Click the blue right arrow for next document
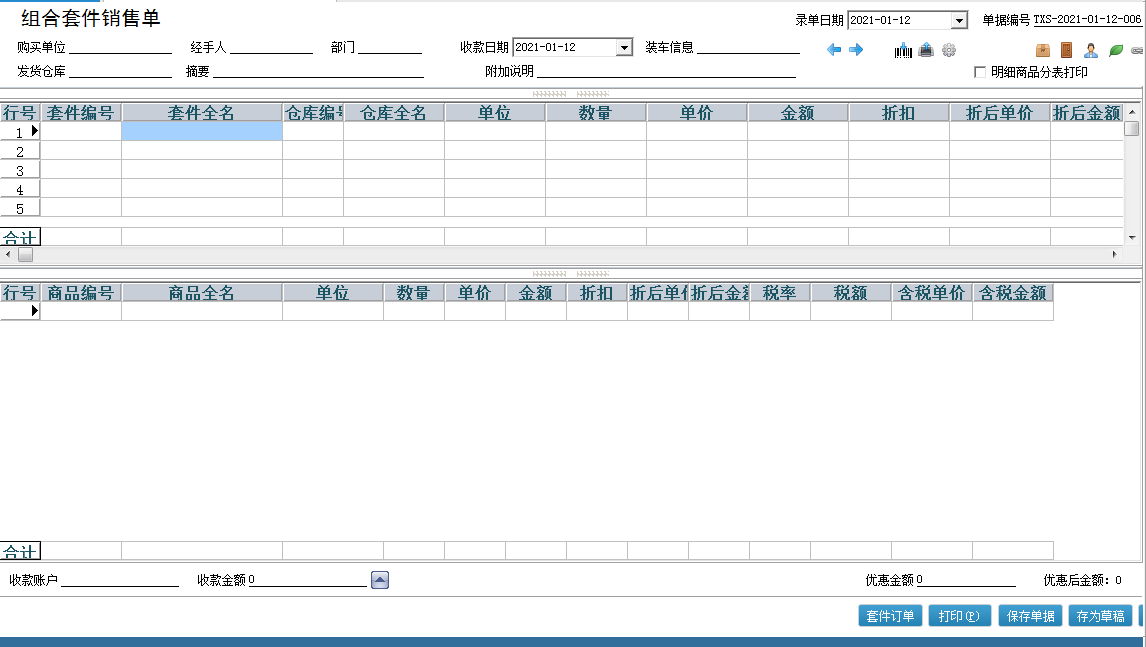1146x647 pixels. click(x=856, y=50)
